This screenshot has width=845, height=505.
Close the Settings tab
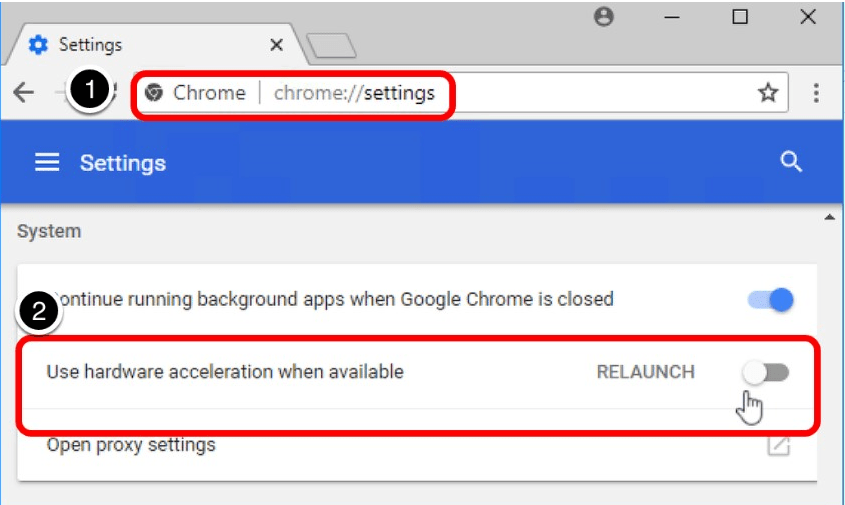(x=276, y=45)
